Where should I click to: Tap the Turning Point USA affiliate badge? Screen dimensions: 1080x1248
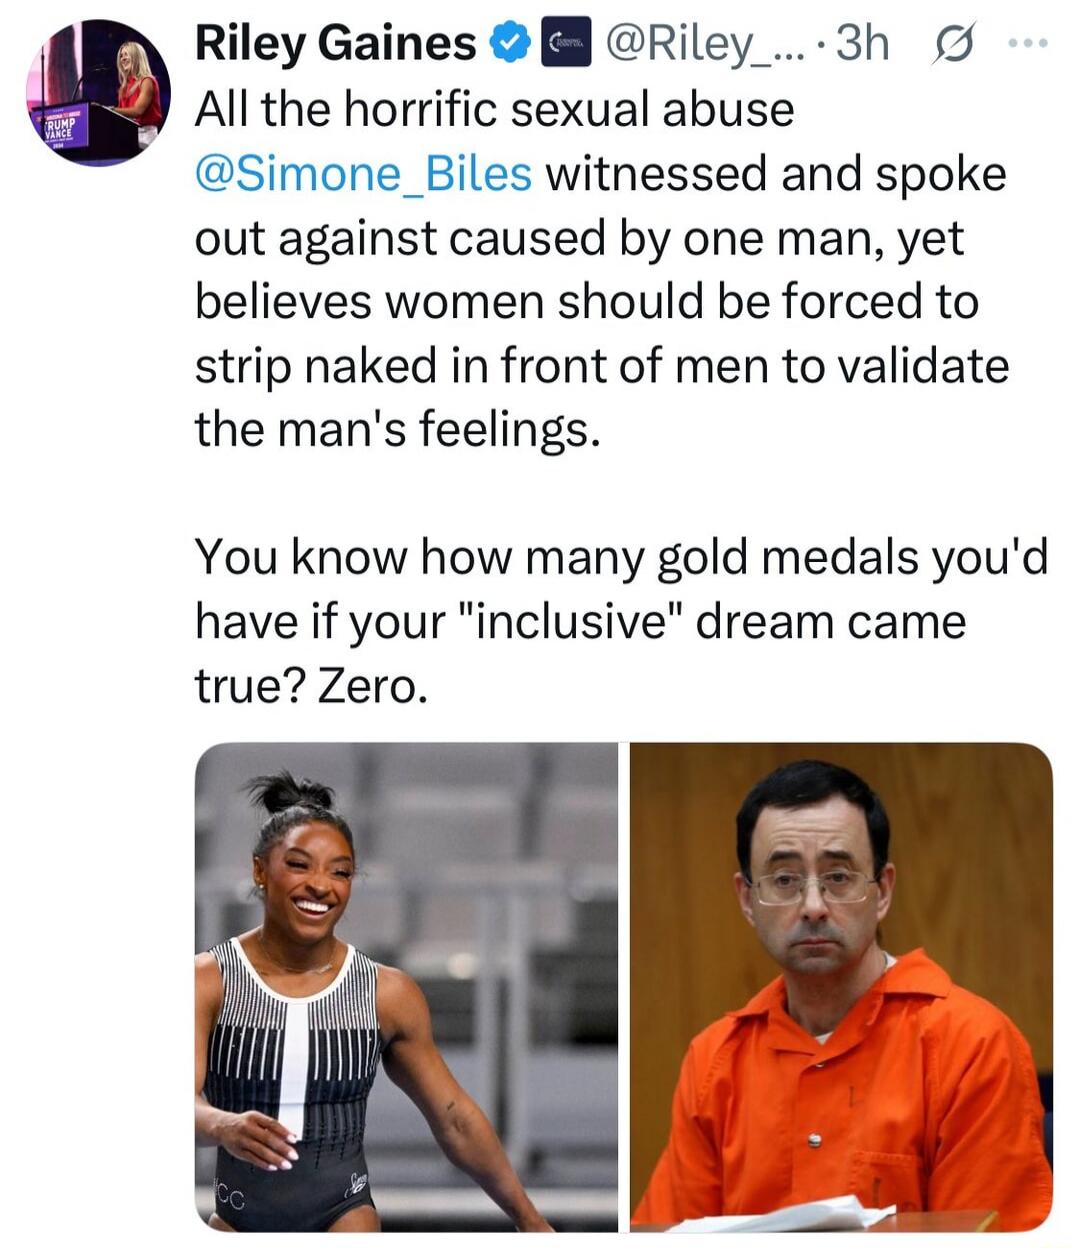pos(566,44)
